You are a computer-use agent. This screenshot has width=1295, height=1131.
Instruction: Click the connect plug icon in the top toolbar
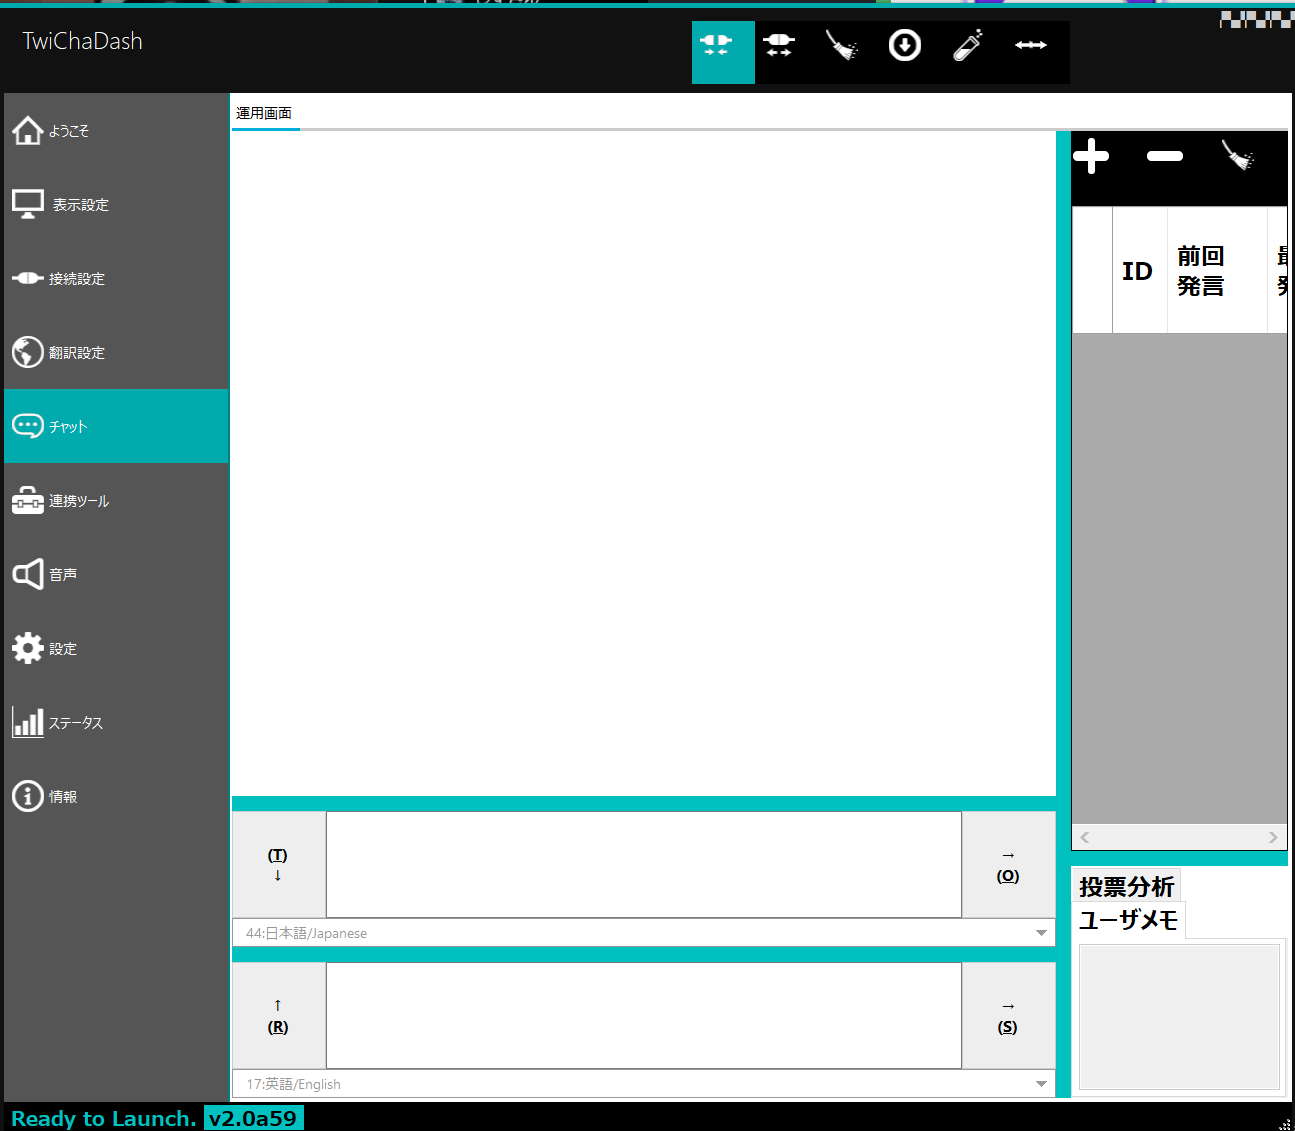723,52
